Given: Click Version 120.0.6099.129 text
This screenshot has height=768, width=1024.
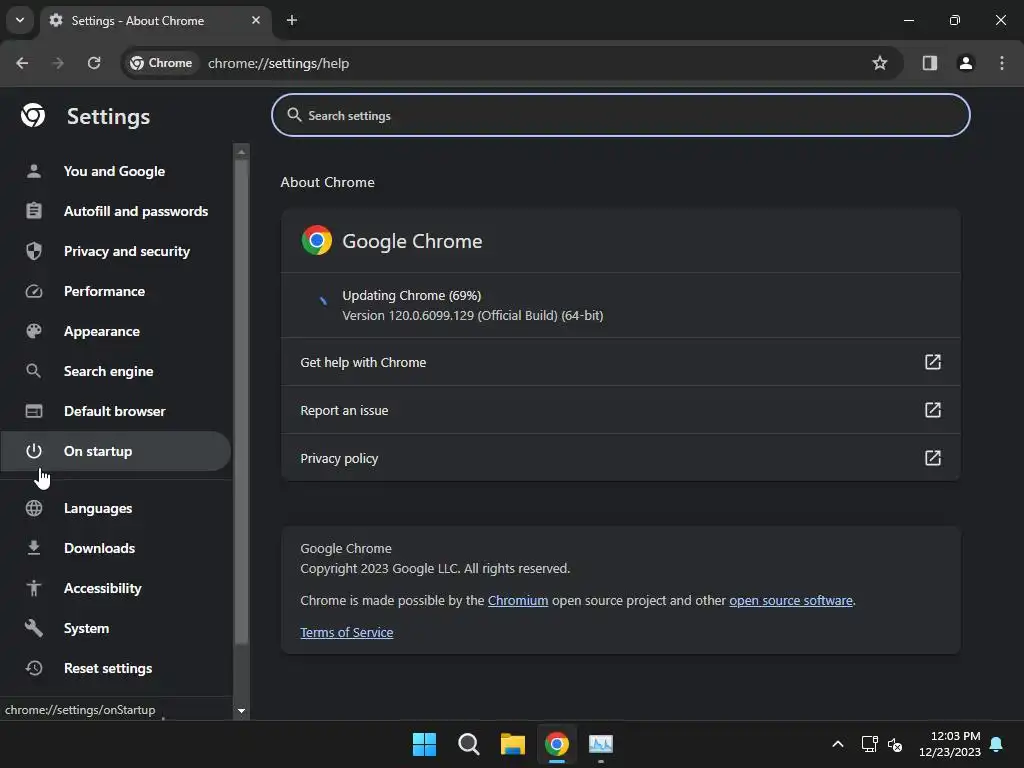Looking at the screenshot, I should (x=473, y=315).
